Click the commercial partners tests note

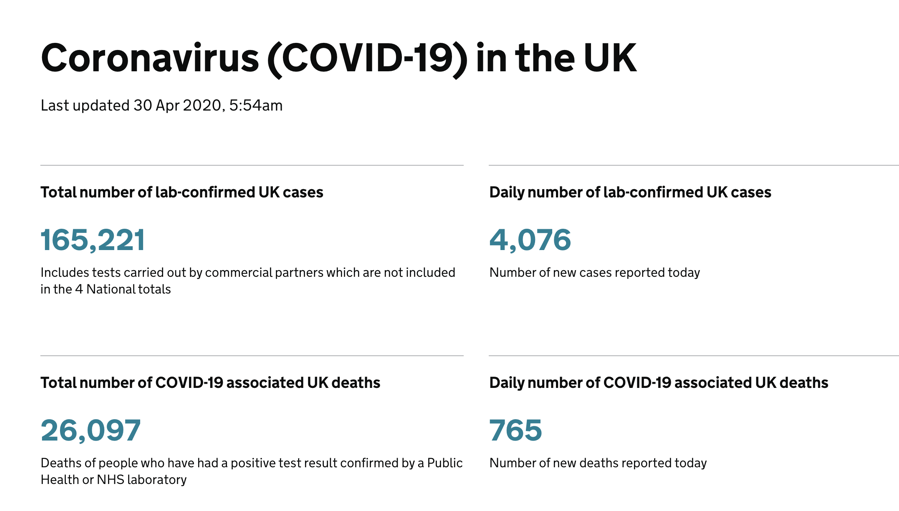(247, 280)
